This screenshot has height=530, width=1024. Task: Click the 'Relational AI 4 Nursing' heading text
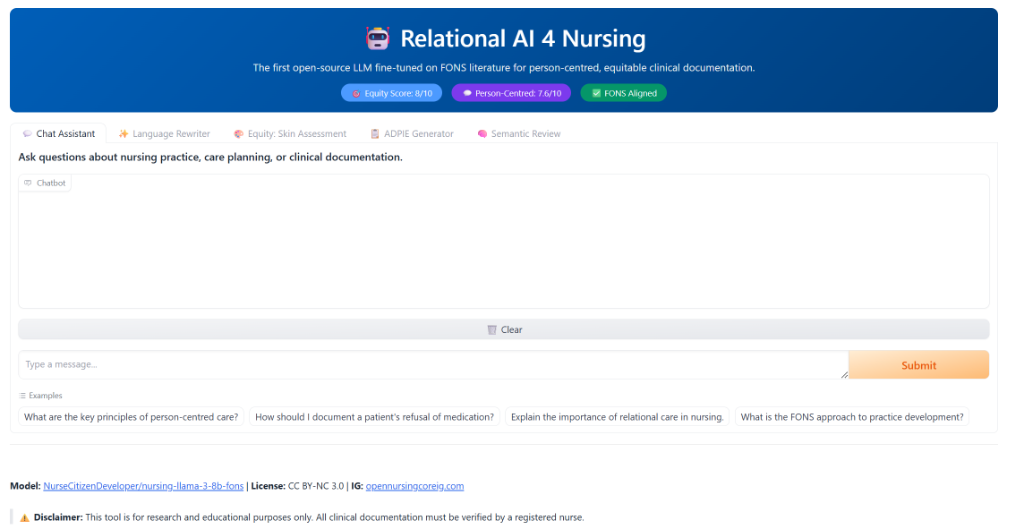click(522, 39)
